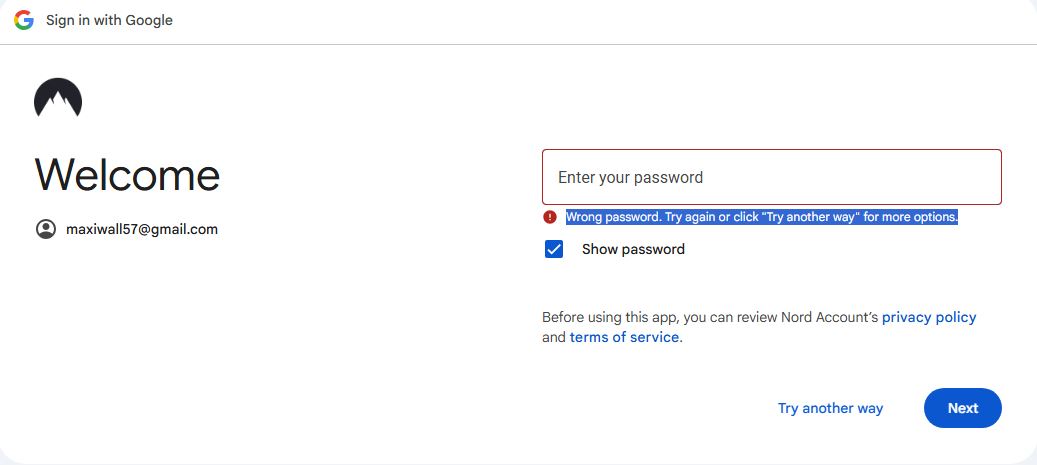
Task: Click the "Show password" label text
Action: point(633,249)
